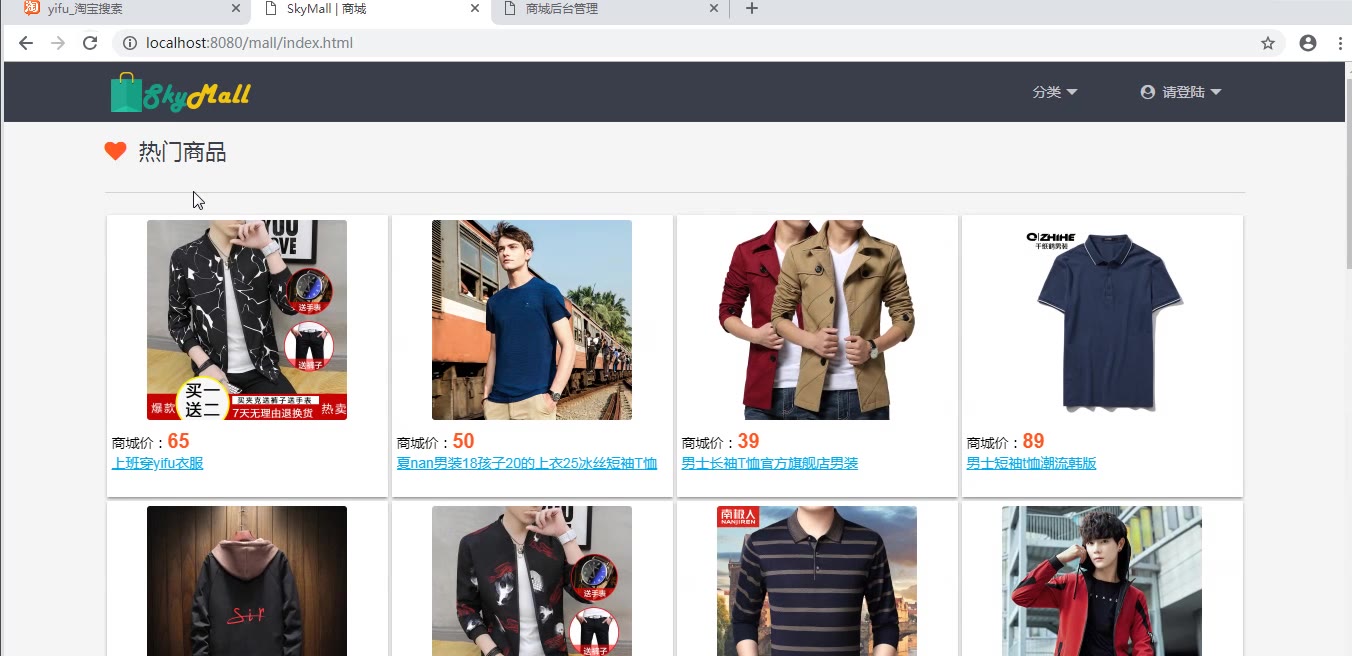Click the price 65 text
This screenshot has height=656, width=1352.
(x=178, y=441)
